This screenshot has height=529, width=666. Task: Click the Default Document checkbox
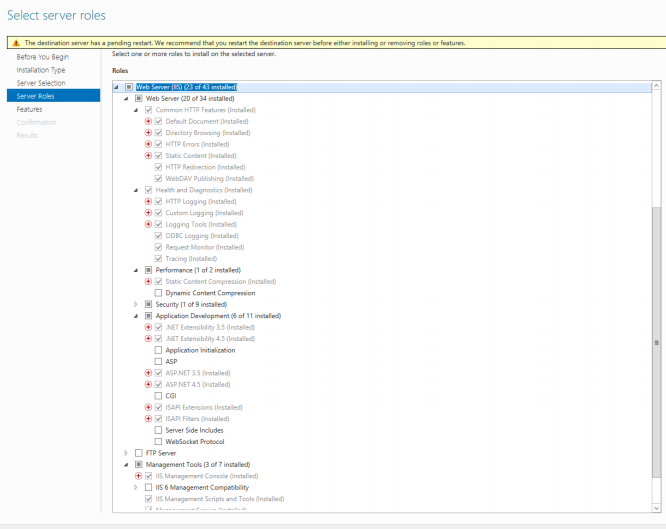coord(158,122)
